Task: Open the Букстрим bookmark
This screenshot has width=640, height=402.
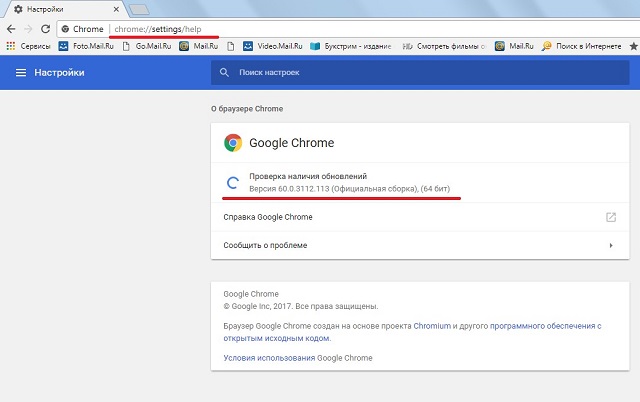Action: tap(351, 46)
